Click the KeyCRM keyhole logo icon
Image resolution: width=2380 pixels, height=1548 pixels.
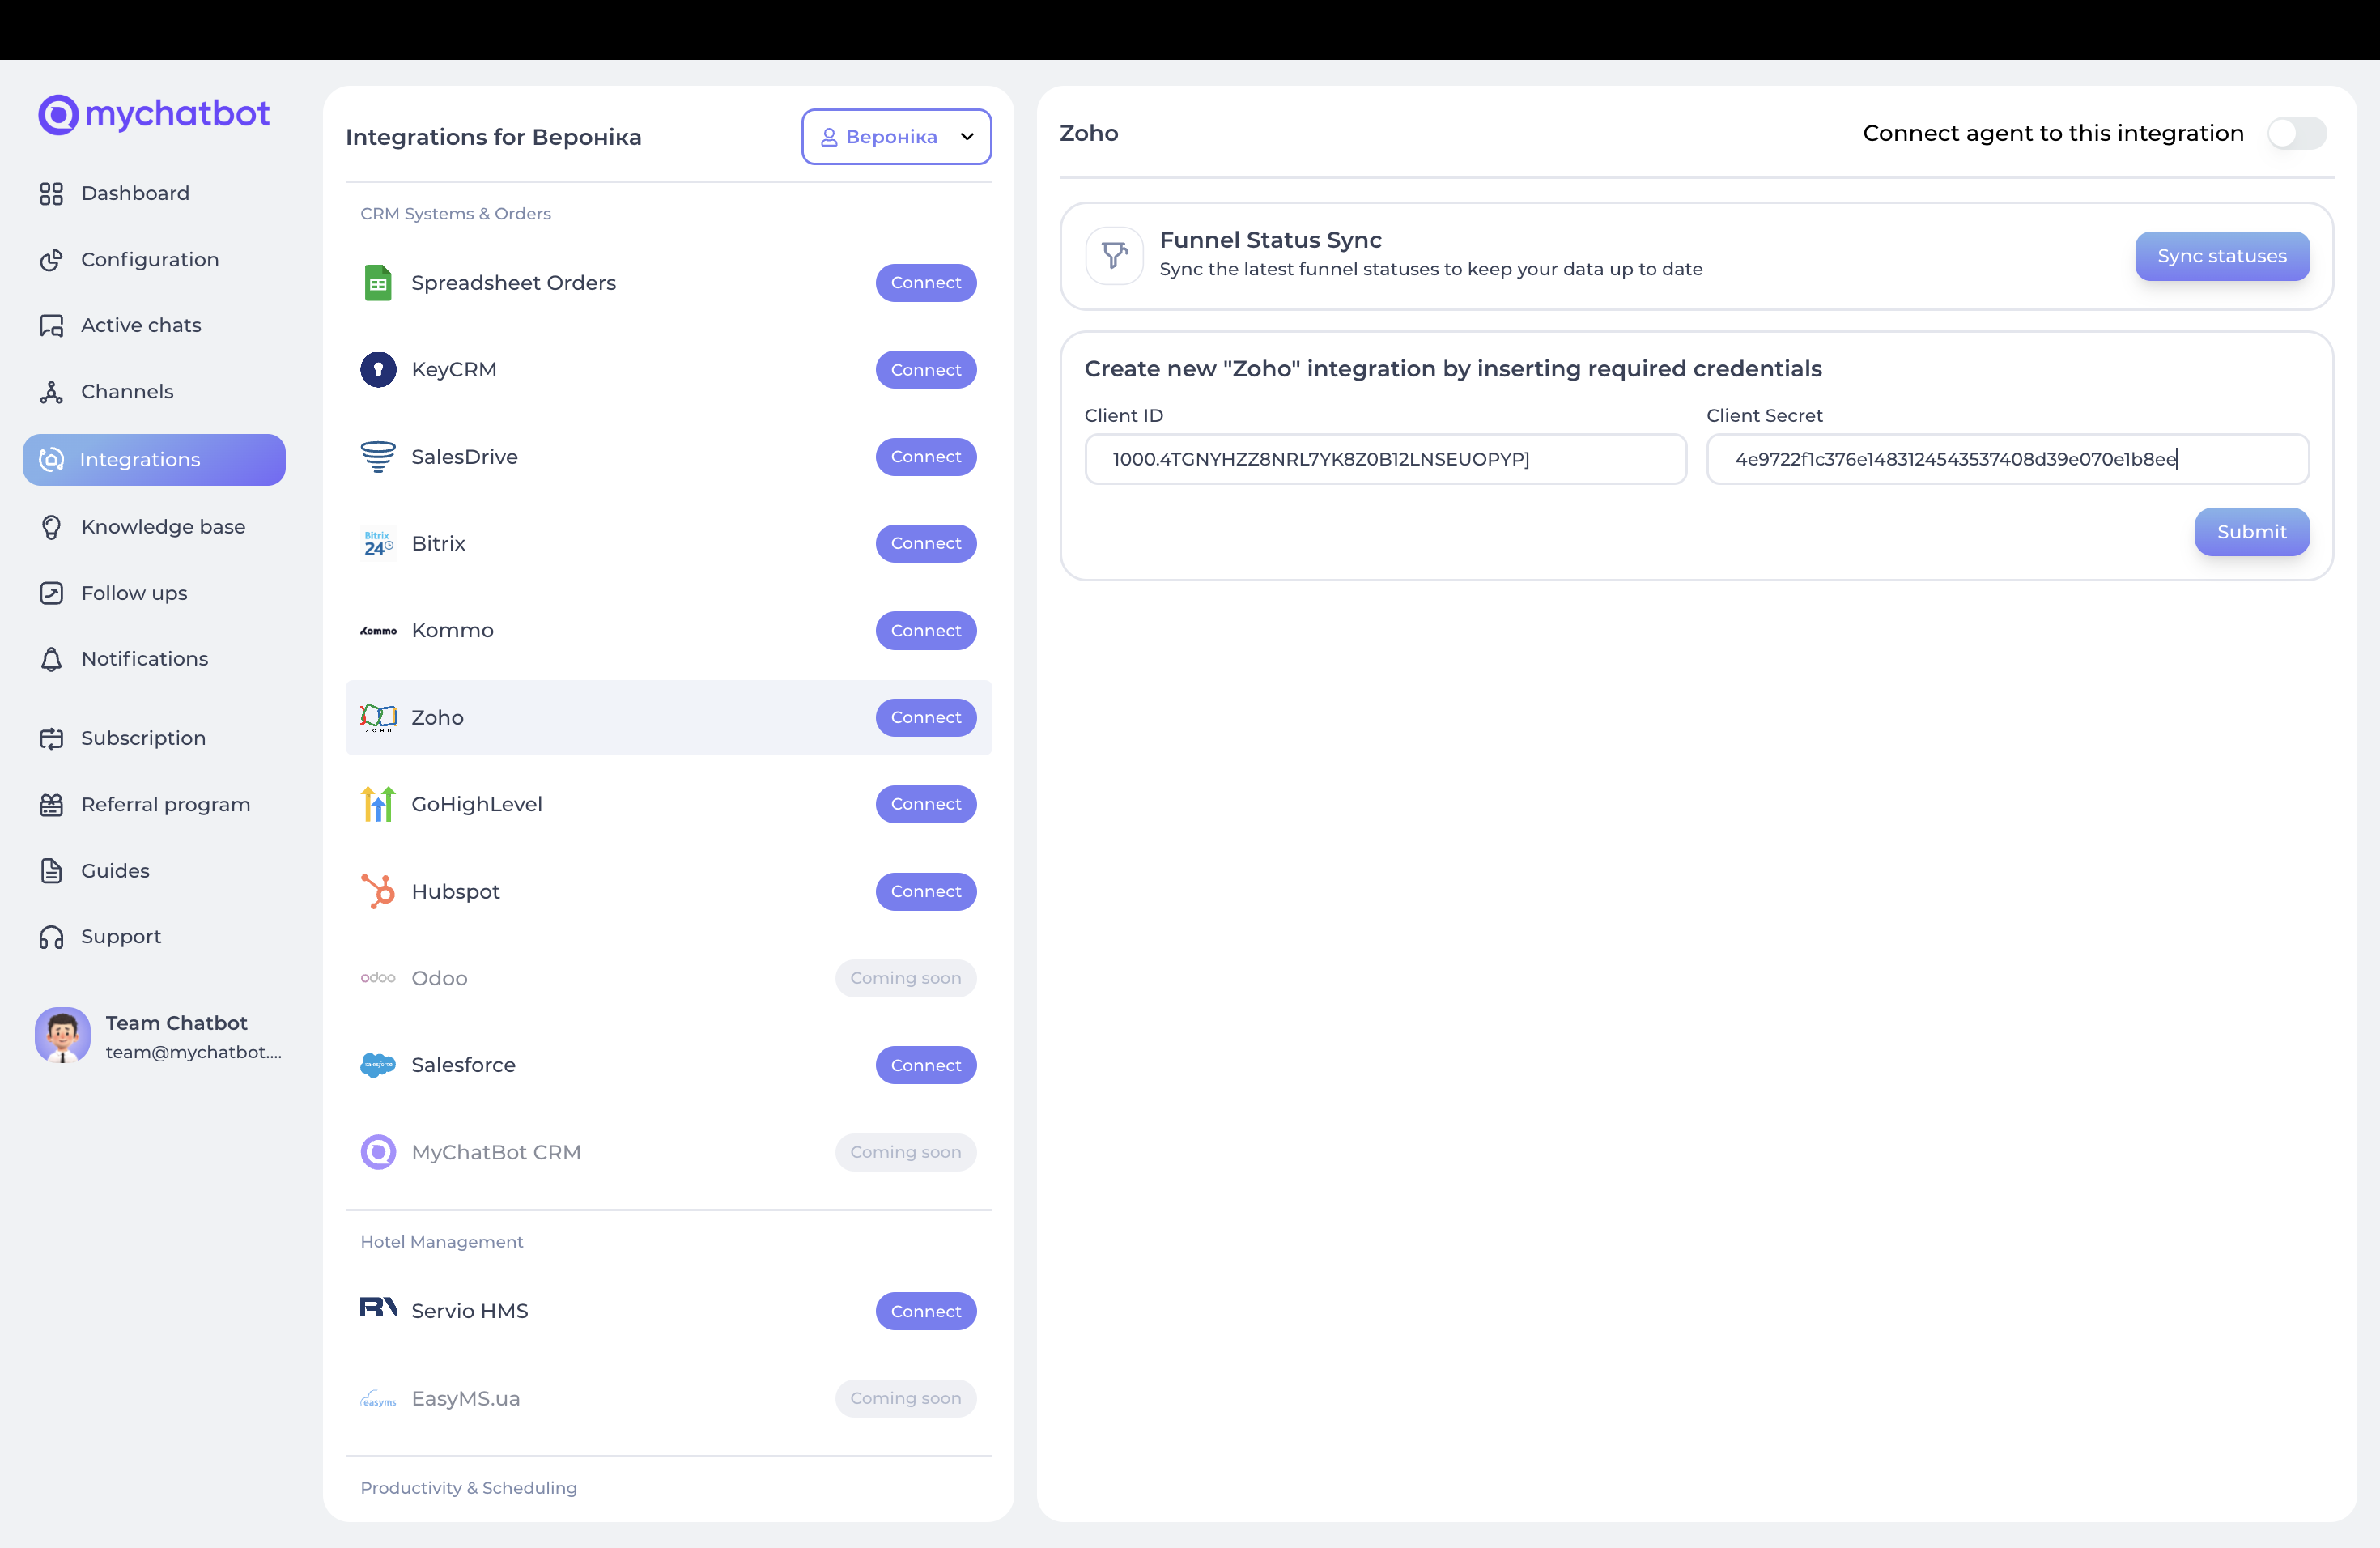point(378,370)
